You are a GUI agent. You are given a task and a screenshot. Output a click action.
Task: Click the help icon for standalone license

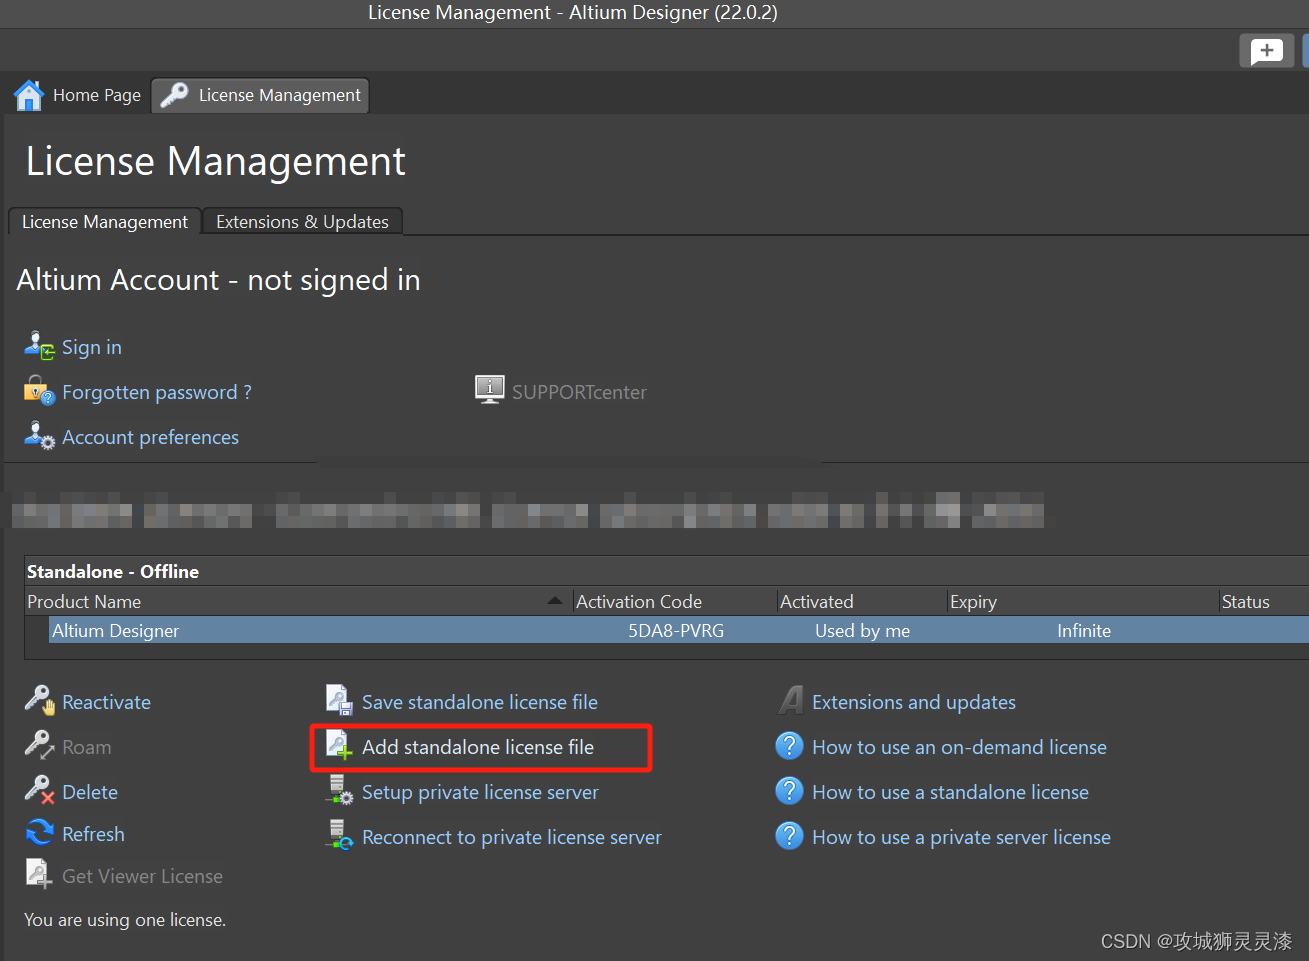point(790,791)
